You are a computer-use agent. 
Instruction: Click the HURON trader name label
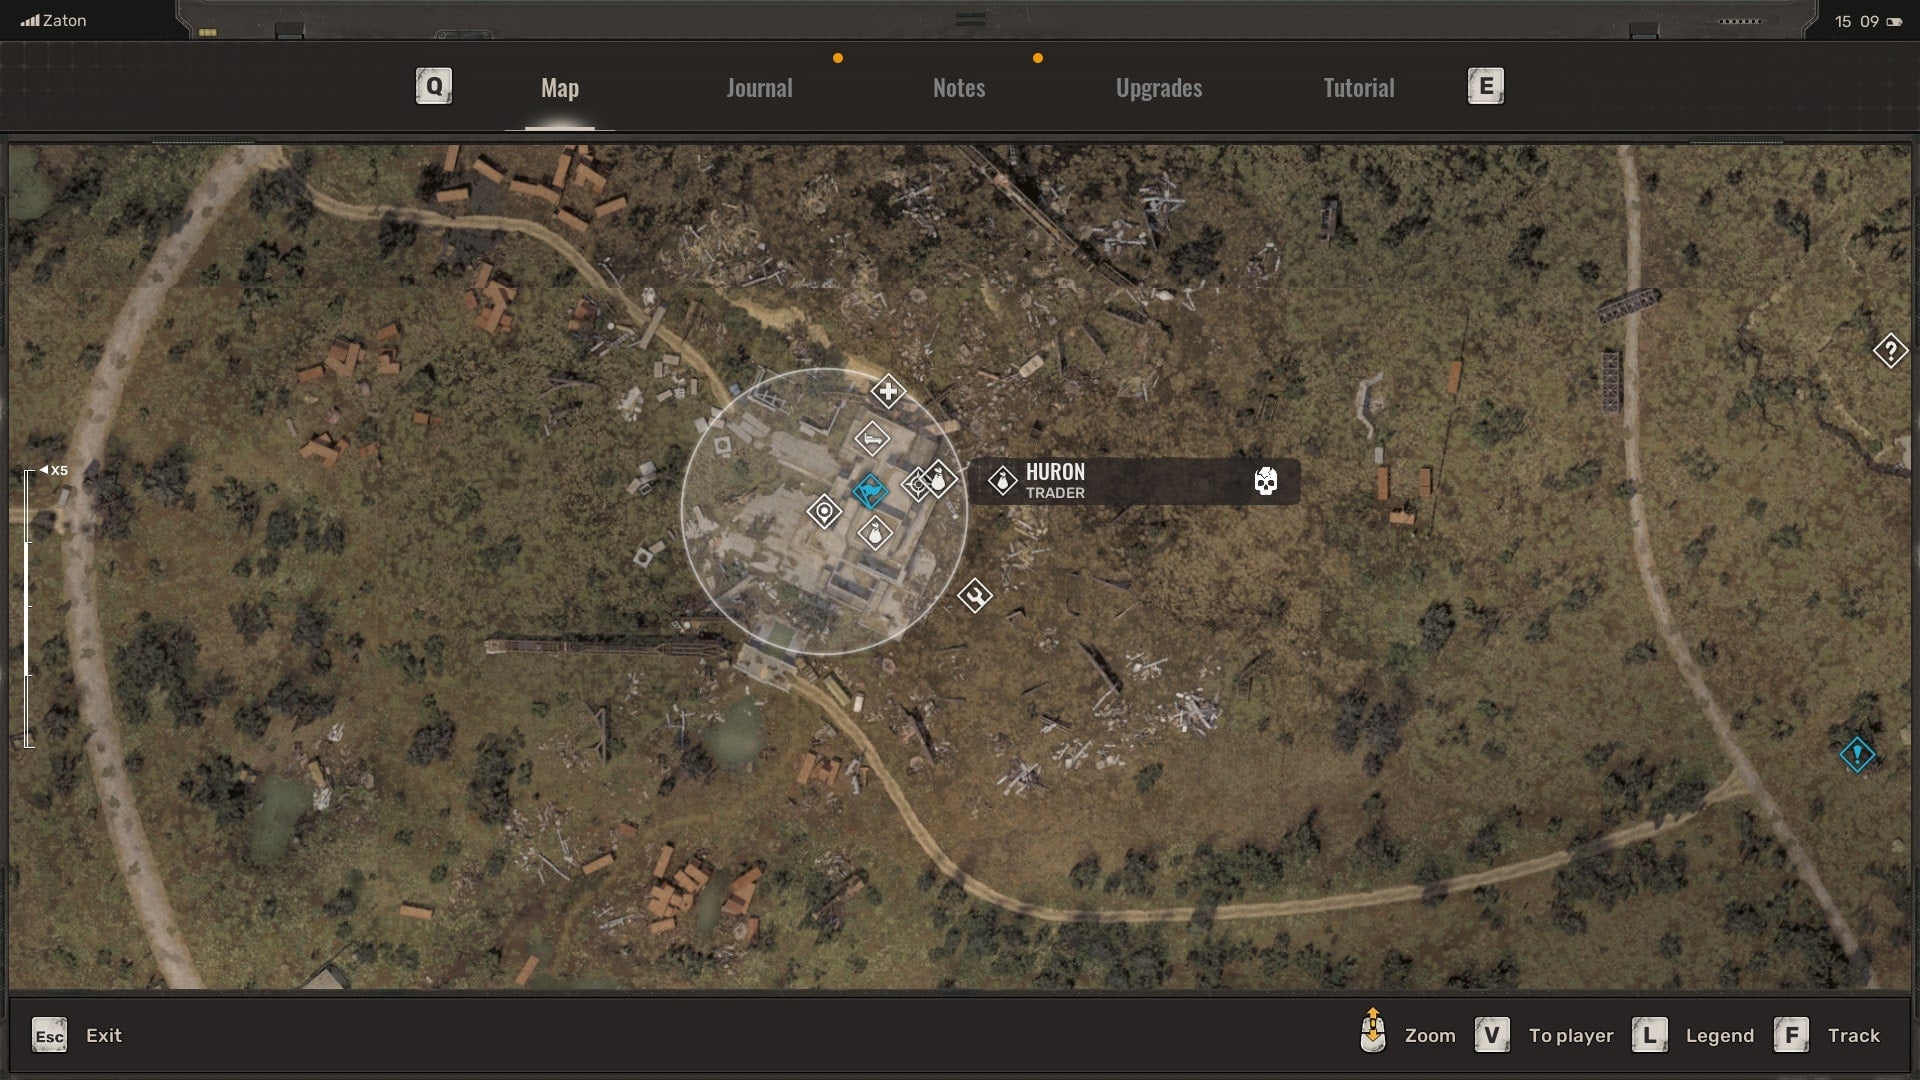coord(1055,472)
